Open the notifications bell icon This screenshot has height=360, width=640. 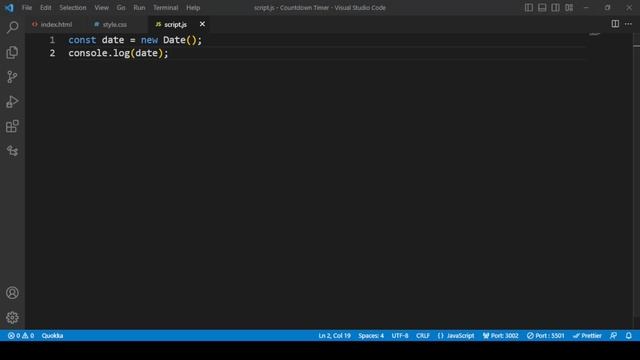[x=629, y=336]
